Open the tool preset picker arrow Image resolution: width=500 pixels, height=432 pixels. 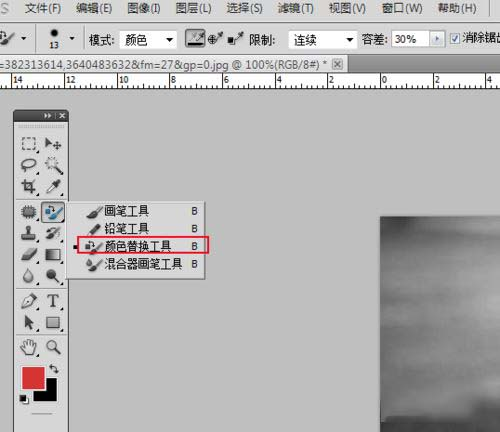24,39
